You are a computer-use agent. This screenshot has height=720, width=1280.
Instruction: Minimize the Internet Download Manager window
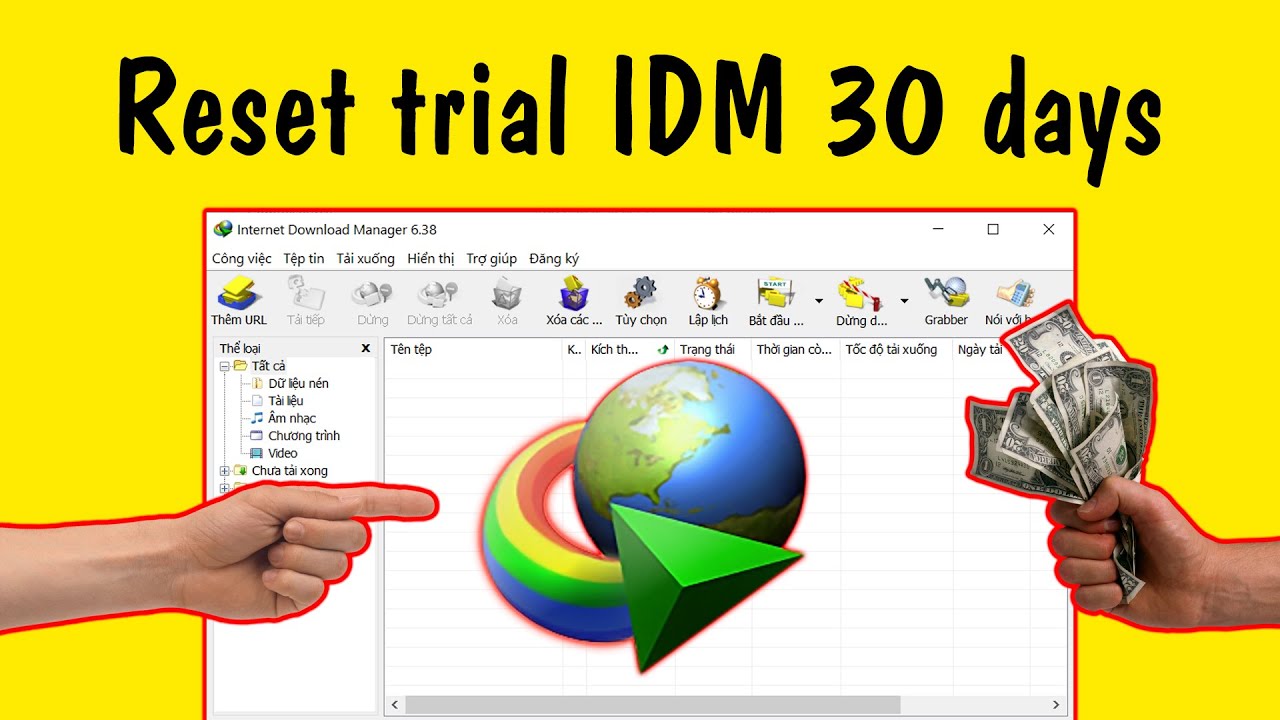click(x=937, y=229)
